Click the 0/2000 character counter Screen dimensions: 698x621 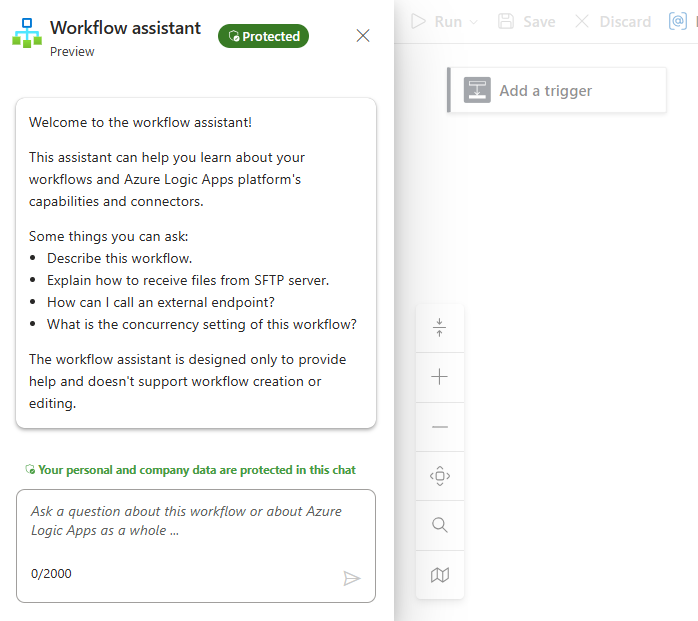pyautogui.click(x=51, y=573)
